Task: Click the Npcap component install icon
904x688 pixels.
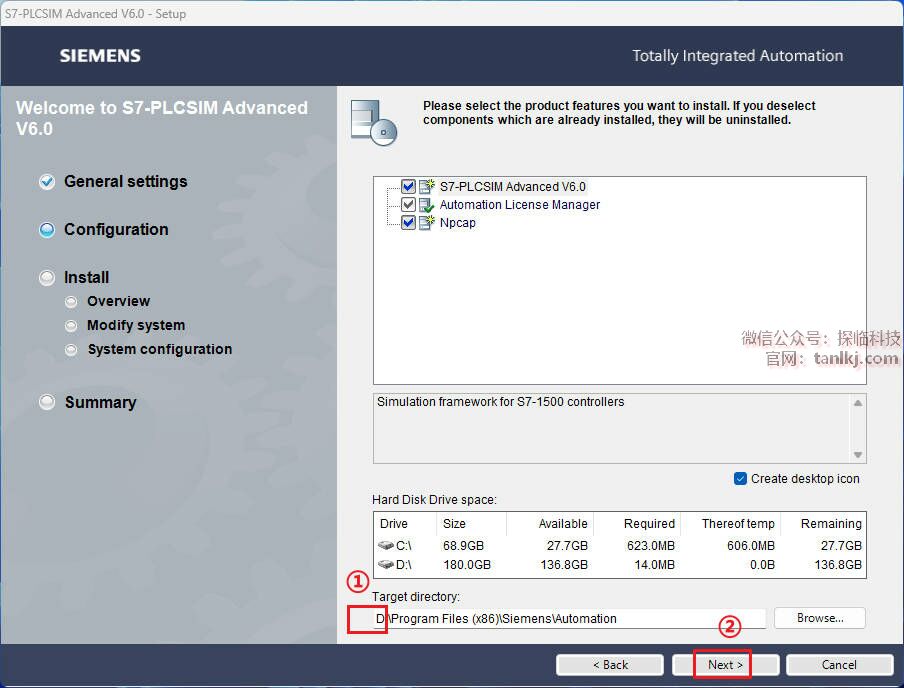Action: 427,223
